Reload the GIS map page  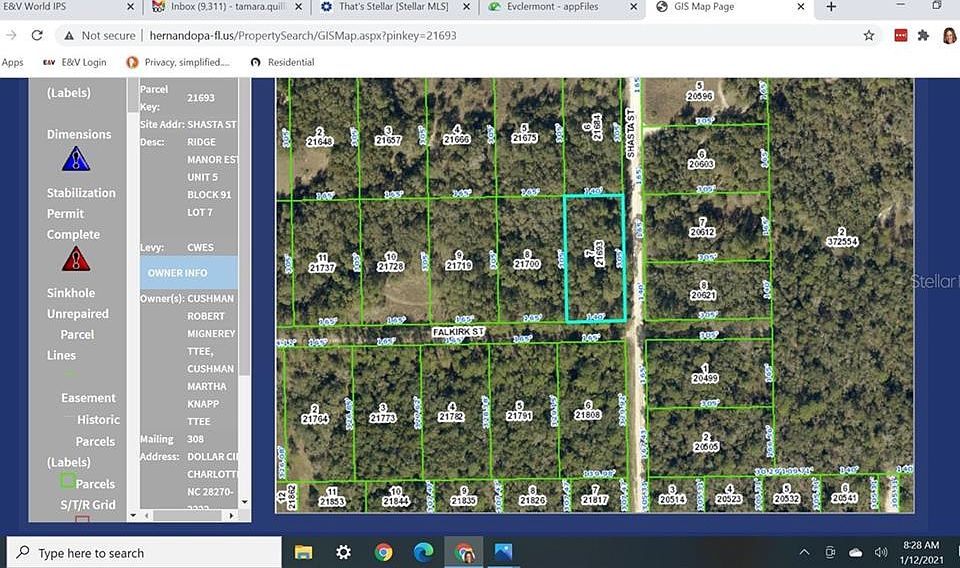click(37, 36)
